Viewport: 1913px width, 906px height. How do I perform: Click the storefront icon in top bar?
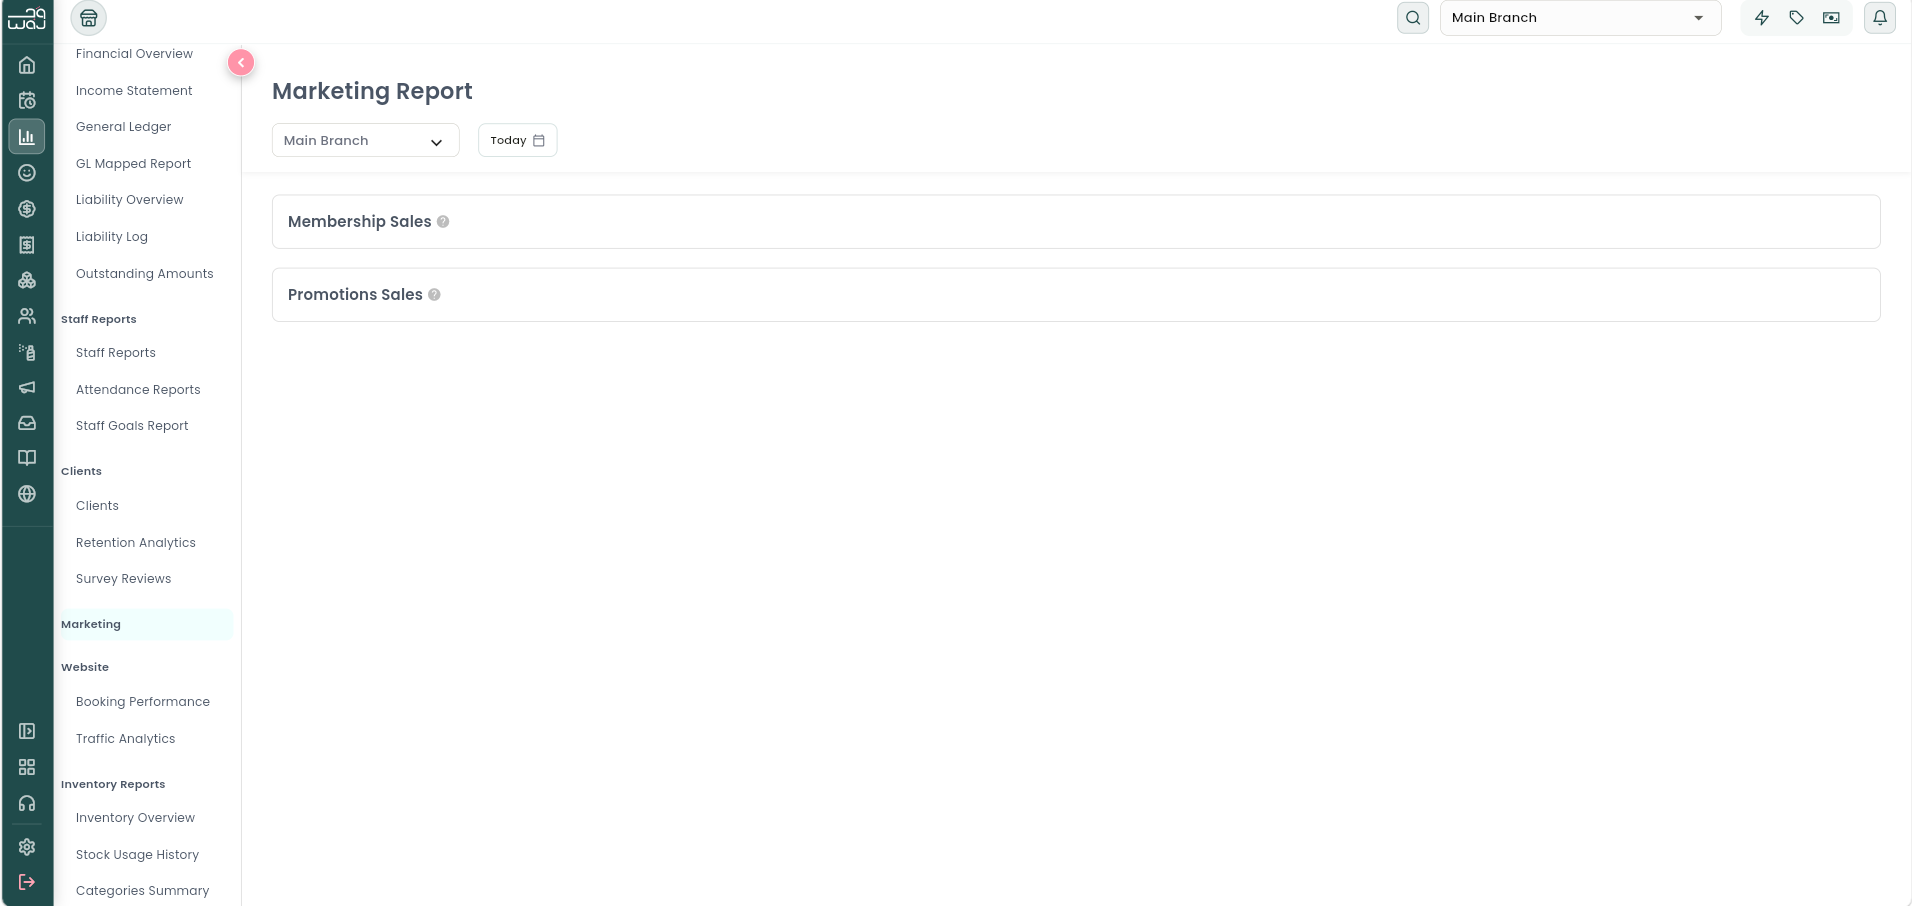click(89, 18)
